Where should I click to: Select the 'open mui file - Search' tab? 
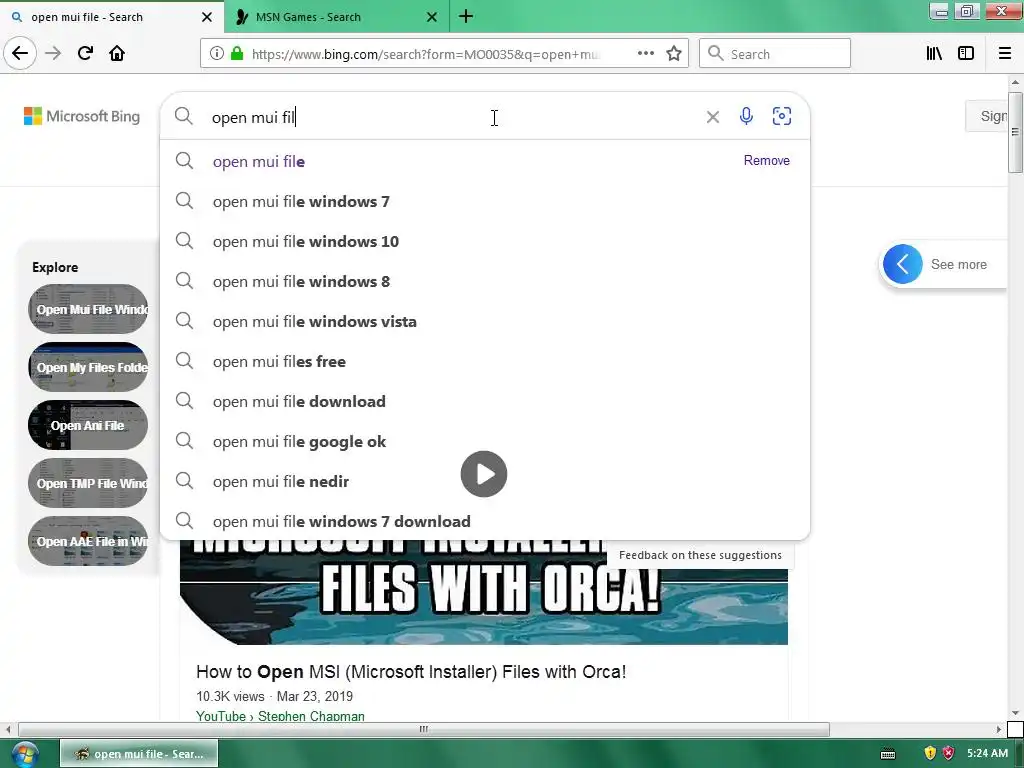pos(112,17)
